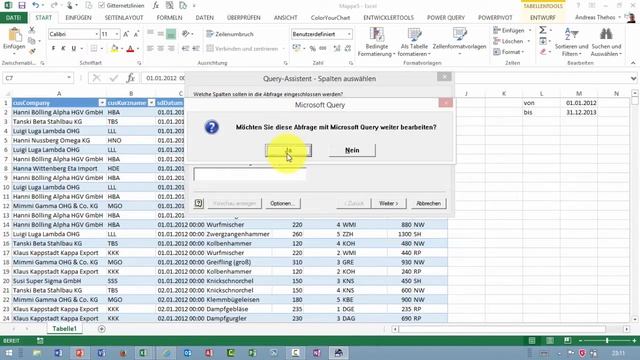Image resolution: width=640 pixels, height=360 pixels.
Task: Open Bedingte Formatierung menu
Action: pos(376,42)
